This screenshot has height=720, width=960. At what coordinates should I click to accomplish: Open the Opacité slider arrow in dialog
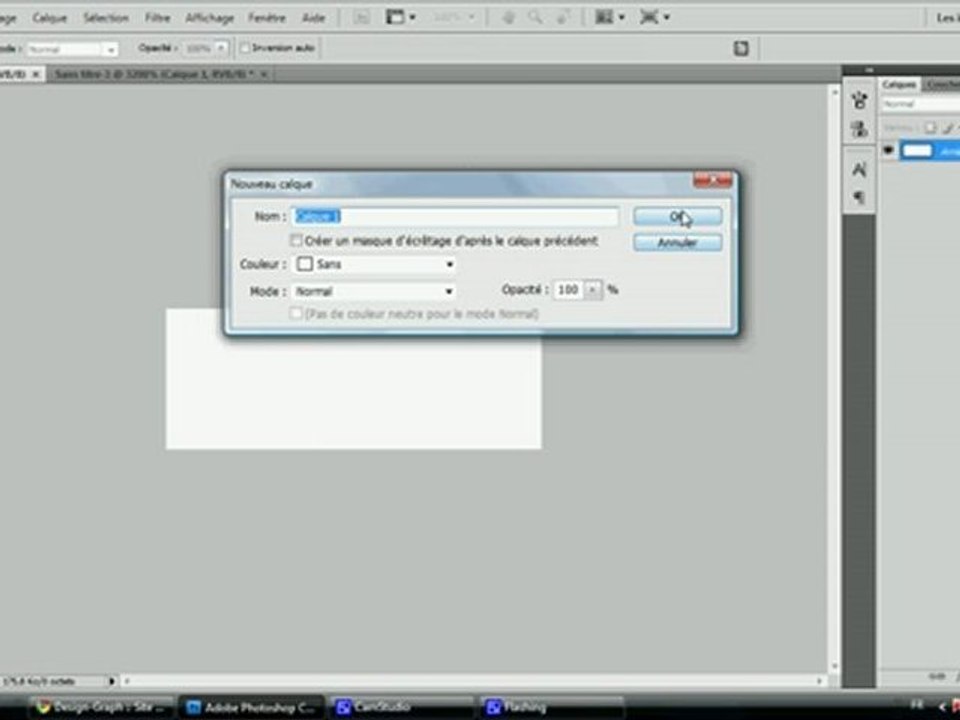(x=593, y=289)
